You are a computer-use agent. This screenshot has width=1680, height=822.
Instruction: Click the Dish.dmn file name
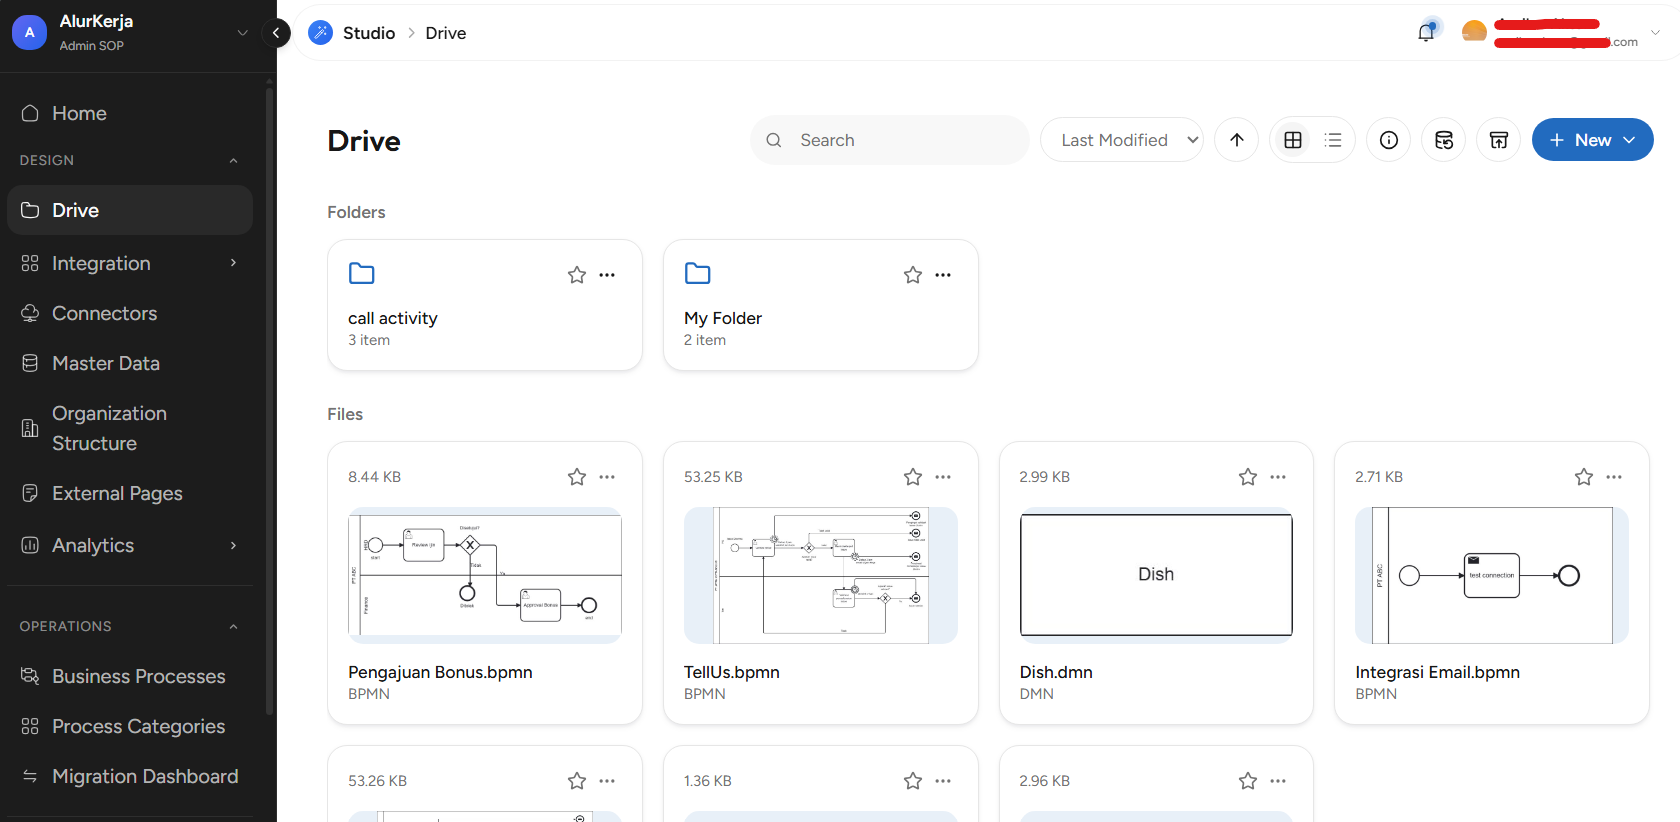pos(1056,672)
